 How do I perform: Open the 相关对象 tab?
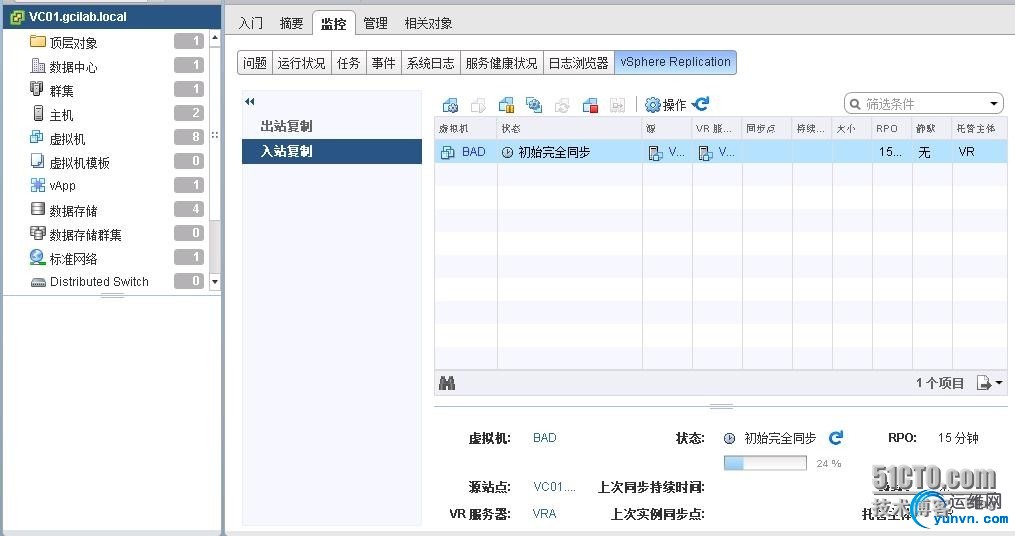tap(429, 23)
